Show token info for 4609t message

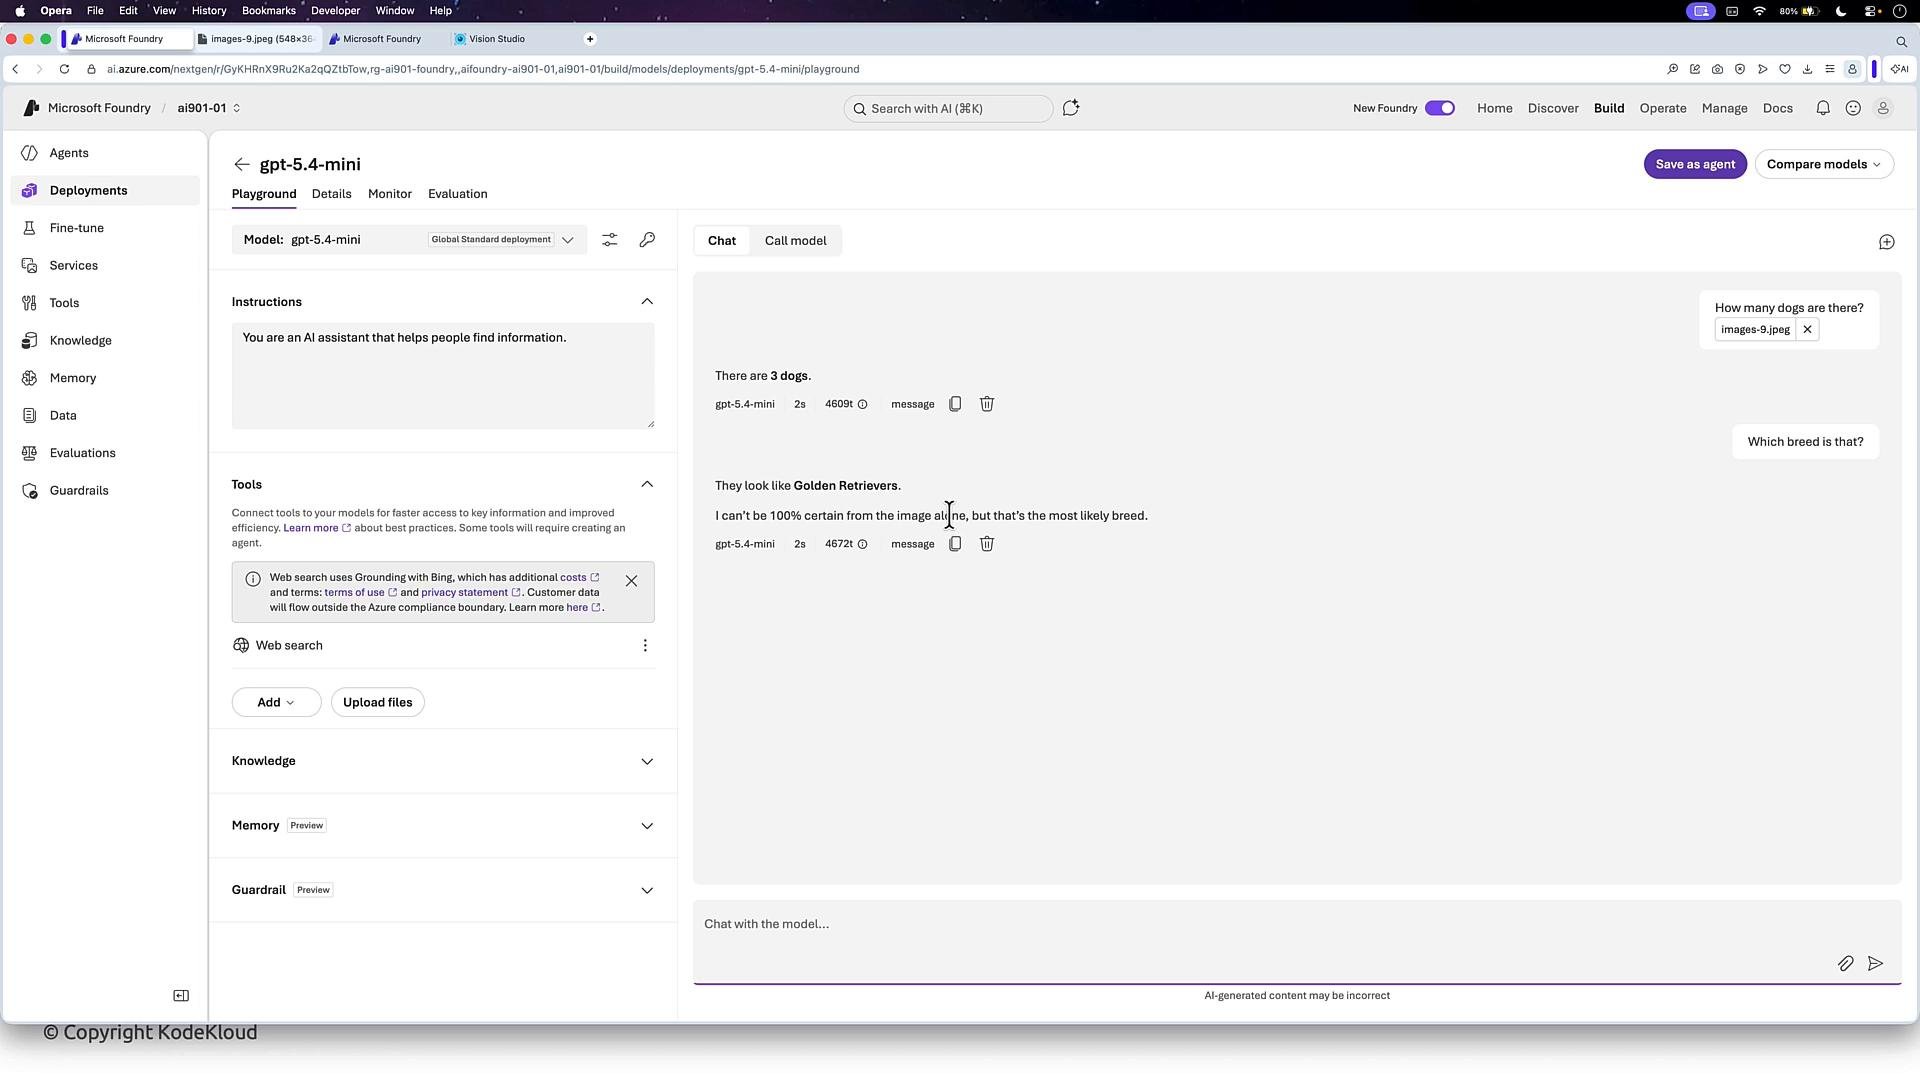(862, 404)
